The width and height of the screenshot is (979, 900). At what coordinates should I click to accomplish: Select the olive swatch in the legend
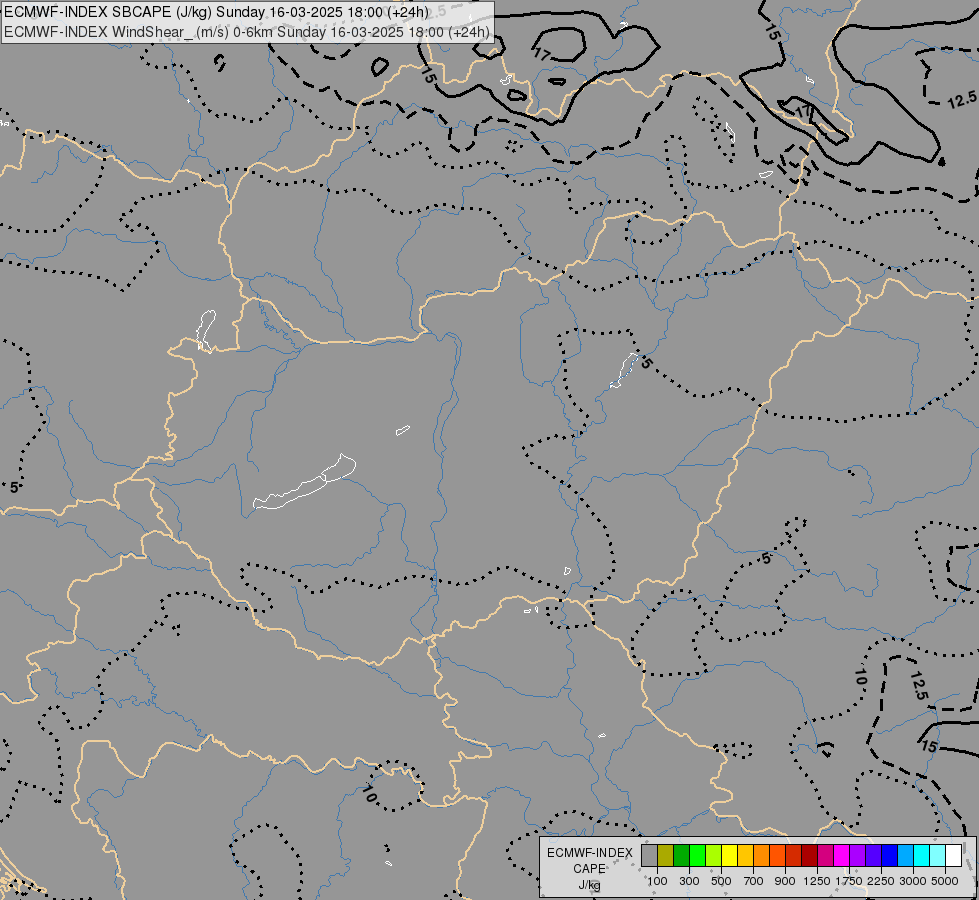point(666,855)
